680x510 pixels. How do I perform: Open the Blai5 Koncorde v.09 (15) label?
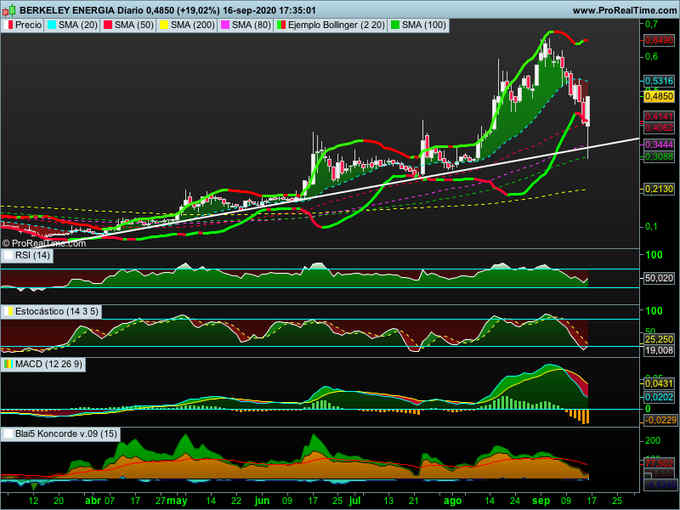(x=66, y=434)
